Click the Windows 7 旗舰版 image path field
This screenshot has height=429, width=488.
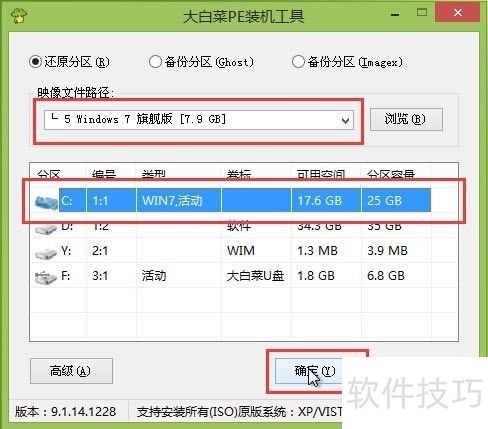coord(199,120)
